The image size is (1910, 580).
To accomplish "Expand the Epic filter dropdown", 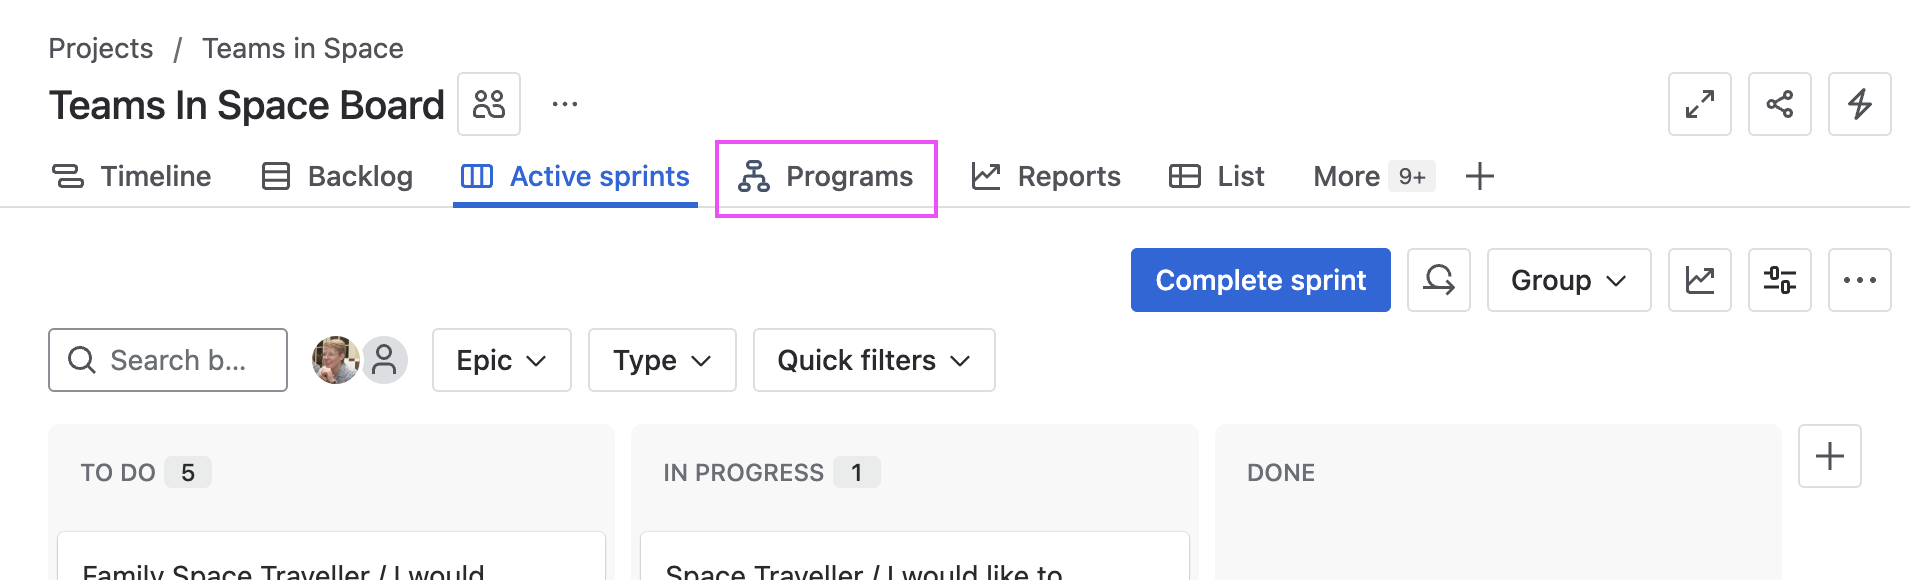I will pyautogui.click(x=501, y=360).
